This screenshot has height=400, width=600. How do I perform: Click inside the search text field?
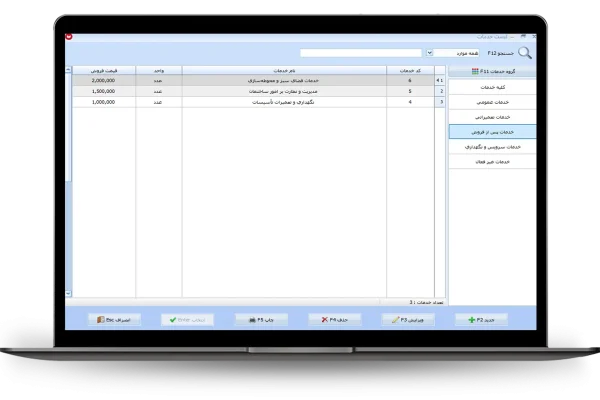(360, 53)
